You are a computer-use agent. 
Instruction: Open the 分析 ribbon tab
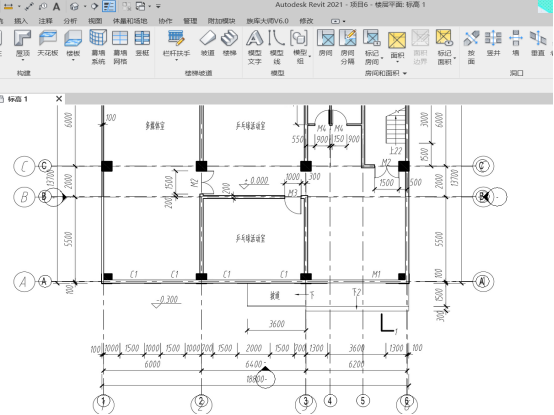click(x=70, y=21)
